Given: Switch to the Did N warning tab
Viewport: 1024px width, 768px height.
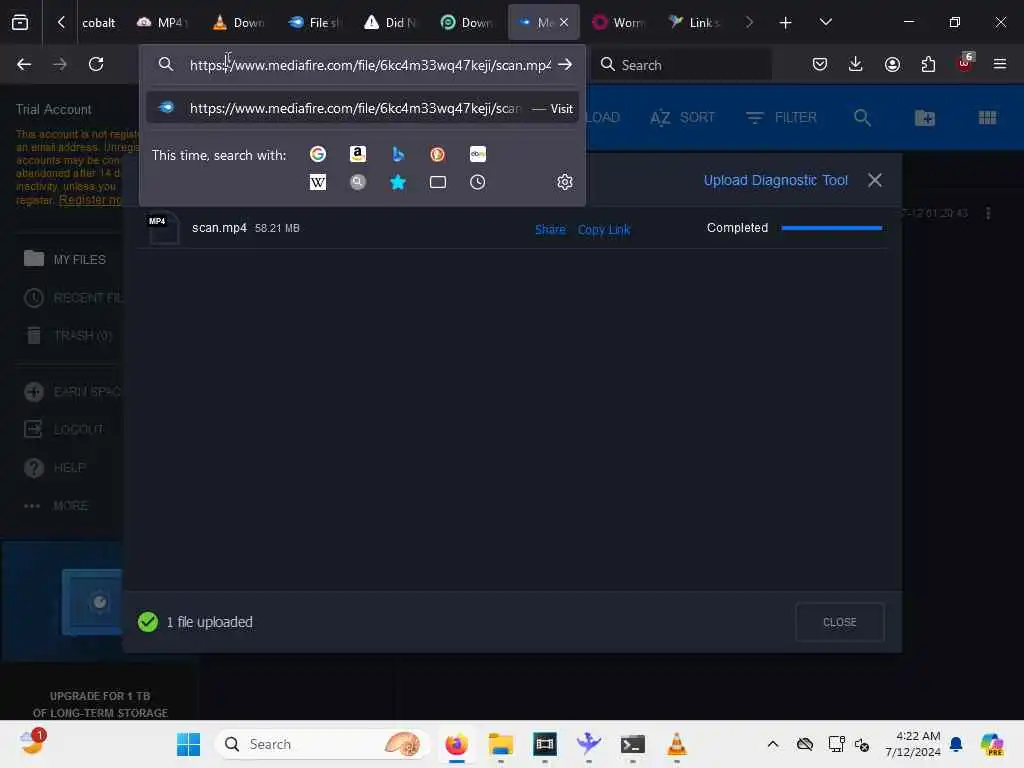Looking at the screenshot, I should tap(391, 22).
